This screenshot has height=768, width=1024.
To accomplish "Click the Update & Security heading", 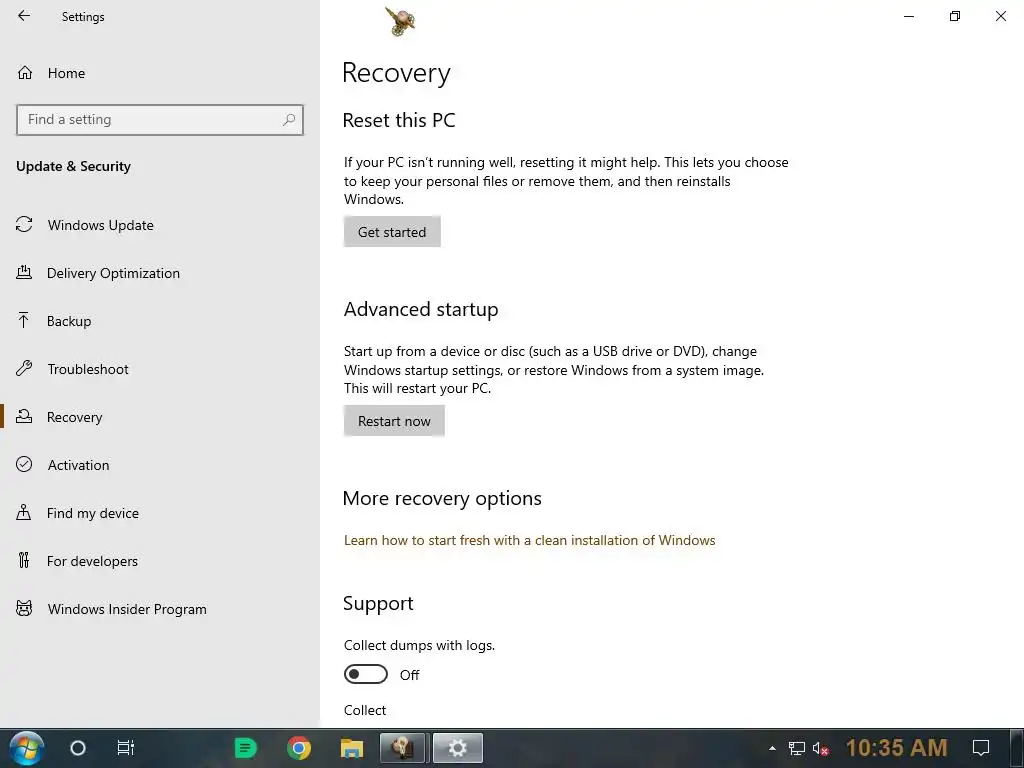I will [73, 167].
